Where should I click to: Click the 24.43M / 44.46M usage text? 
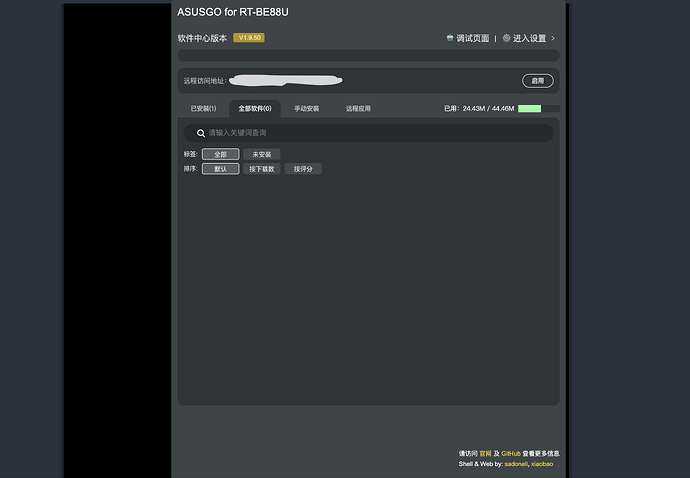tap(488, 108)
